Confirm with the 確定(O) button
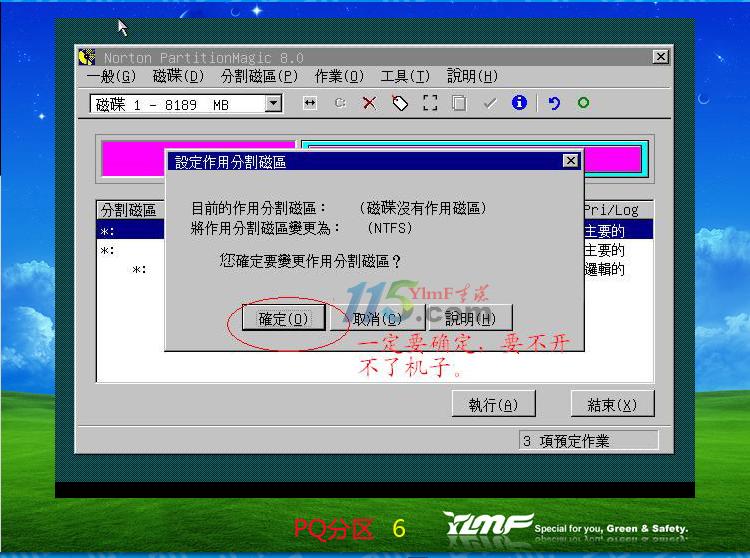 (284, 317)
